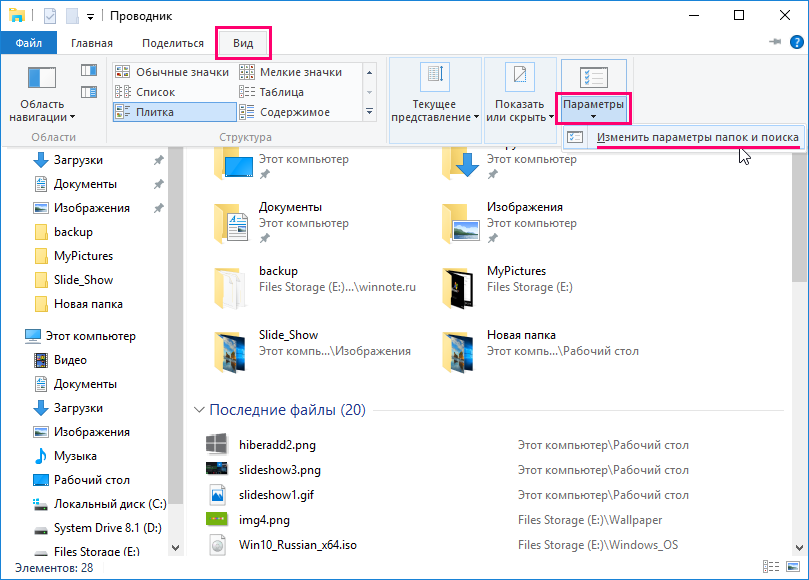The height and width of the screenshot is (580, 809).
Task: Select backup folder in sidebar
Action: point(73,232)
